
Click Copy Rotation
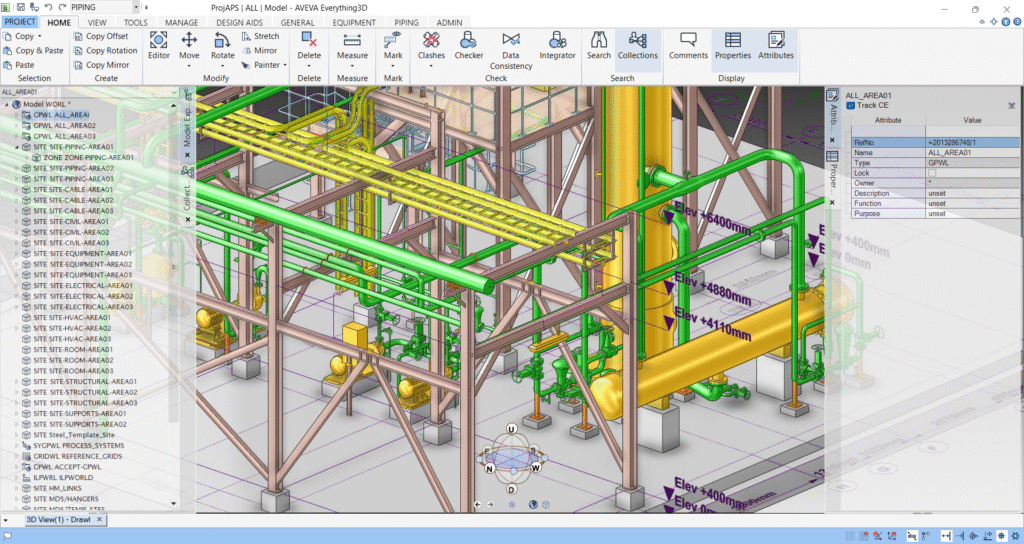tap(106, 50)
